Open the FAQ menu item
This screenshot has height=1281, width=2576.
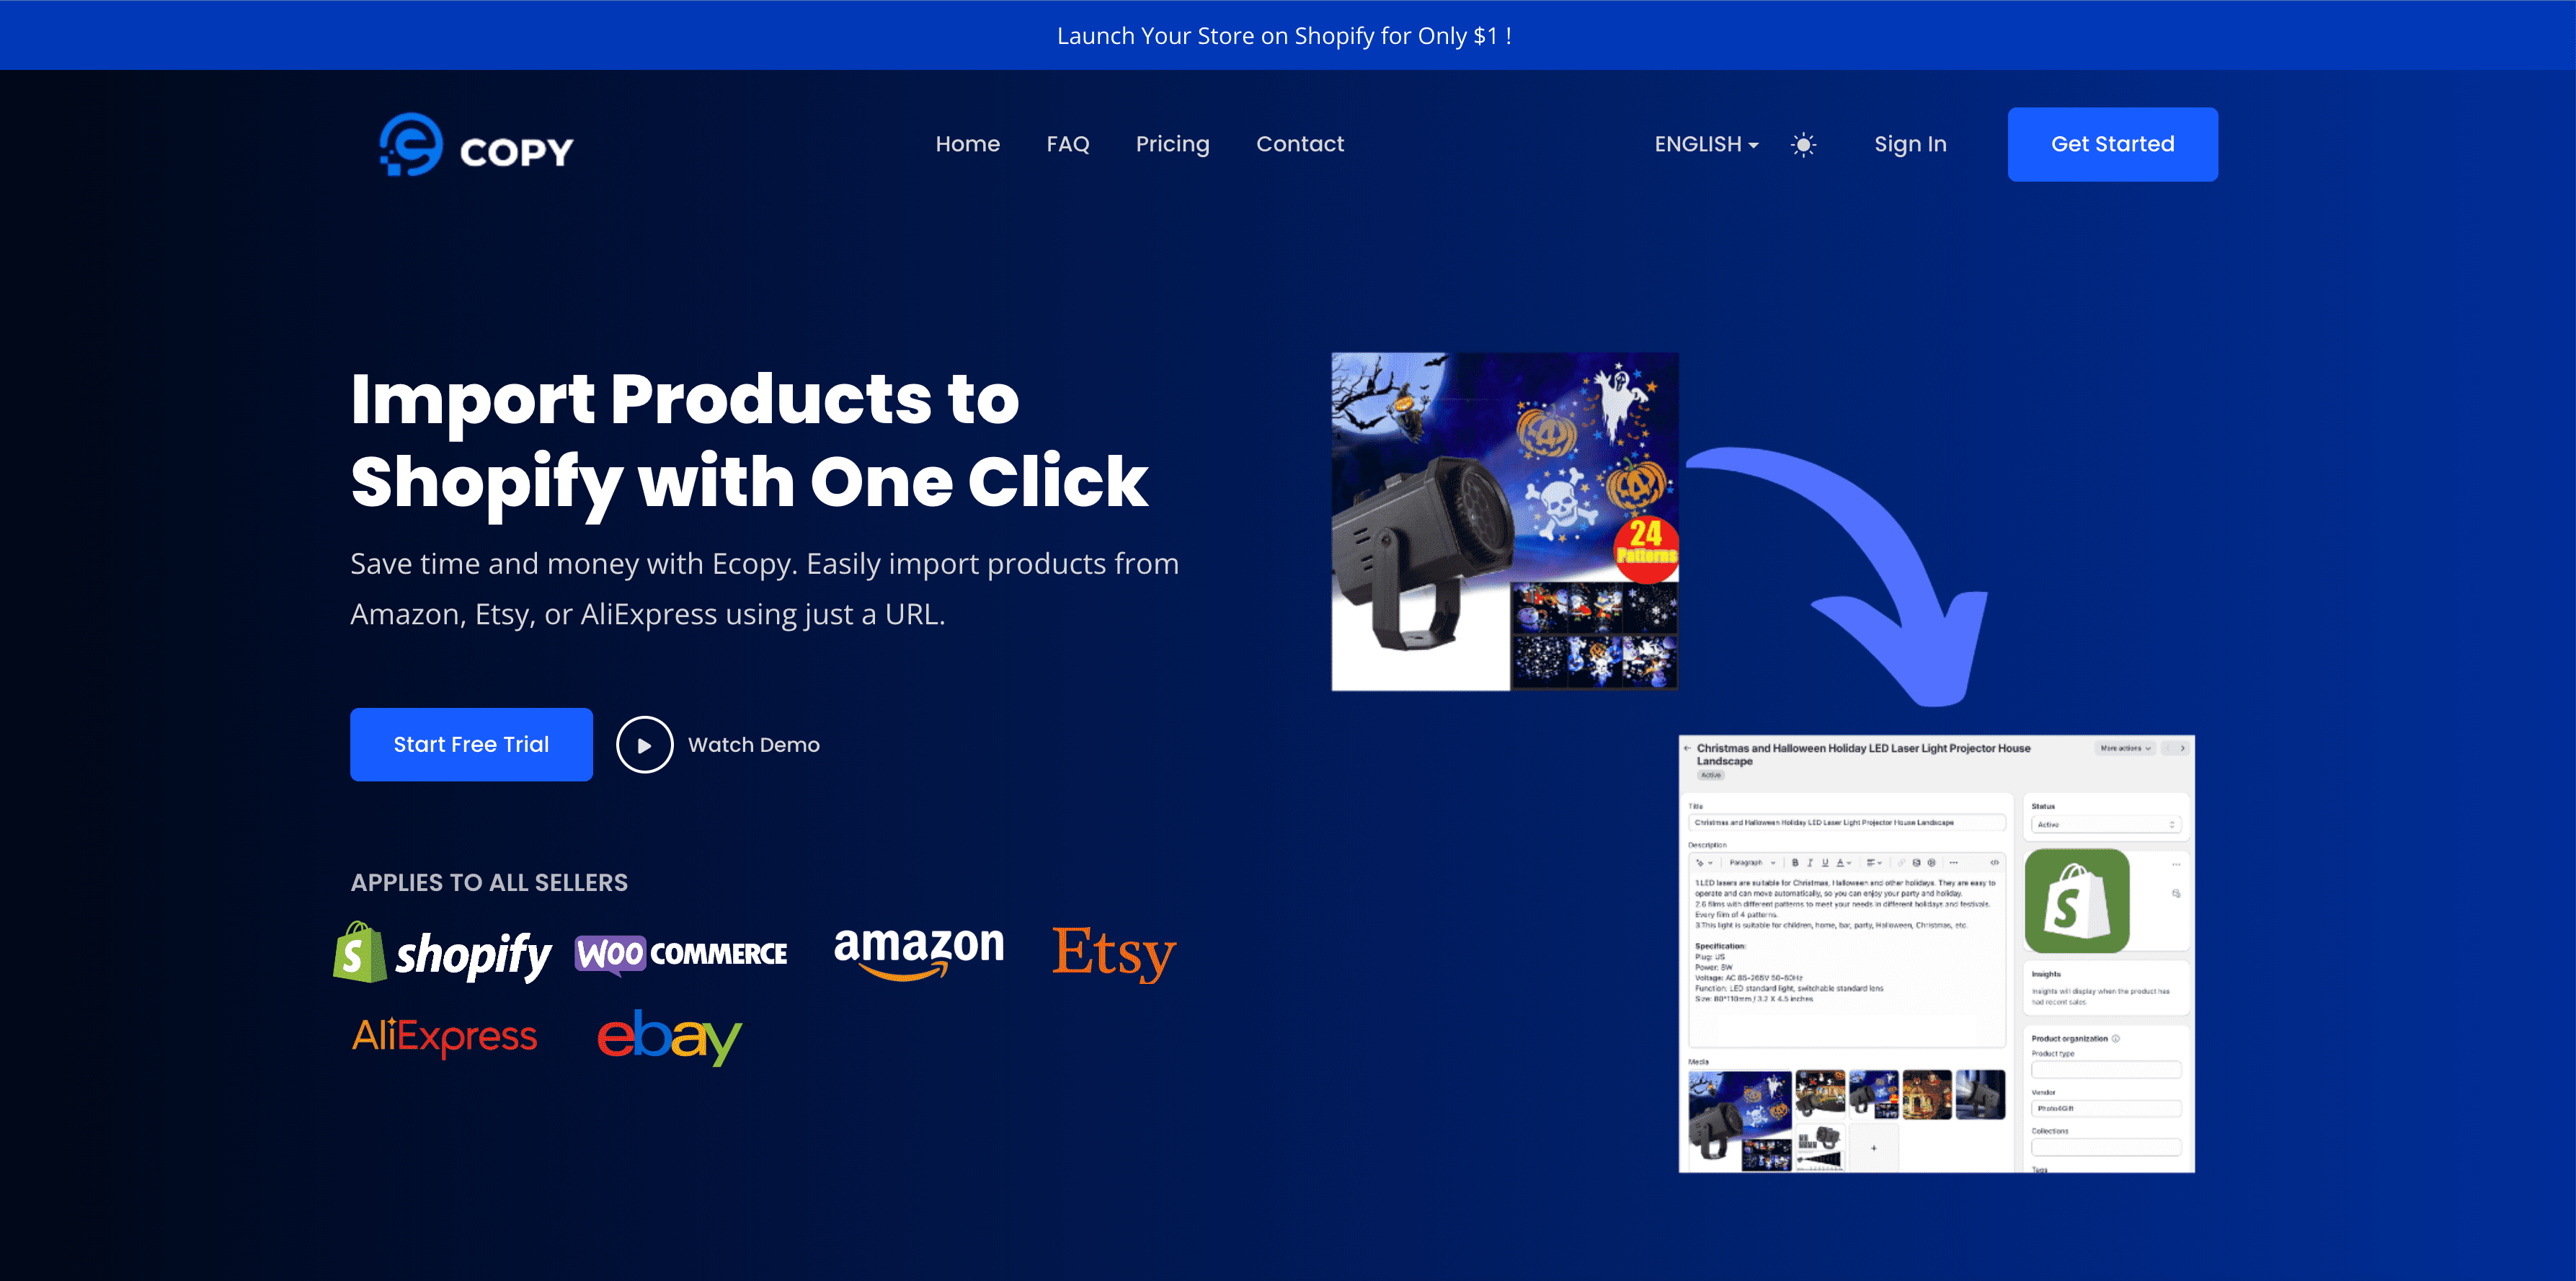[x=1068, y=143]
